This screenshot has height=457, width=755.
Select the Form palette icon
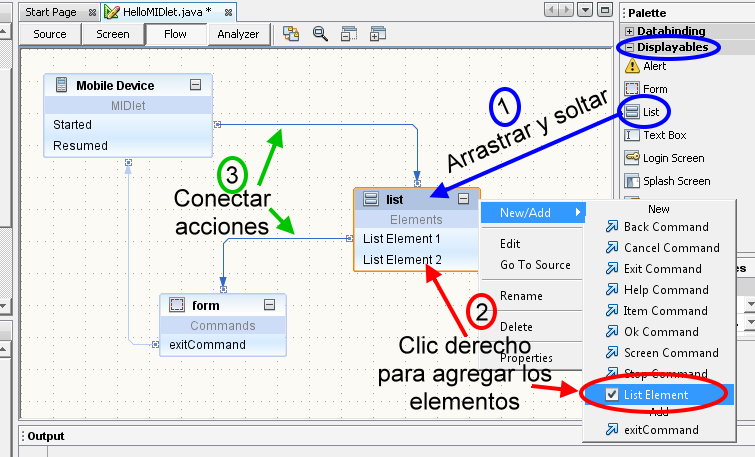(x=632, y=89)
